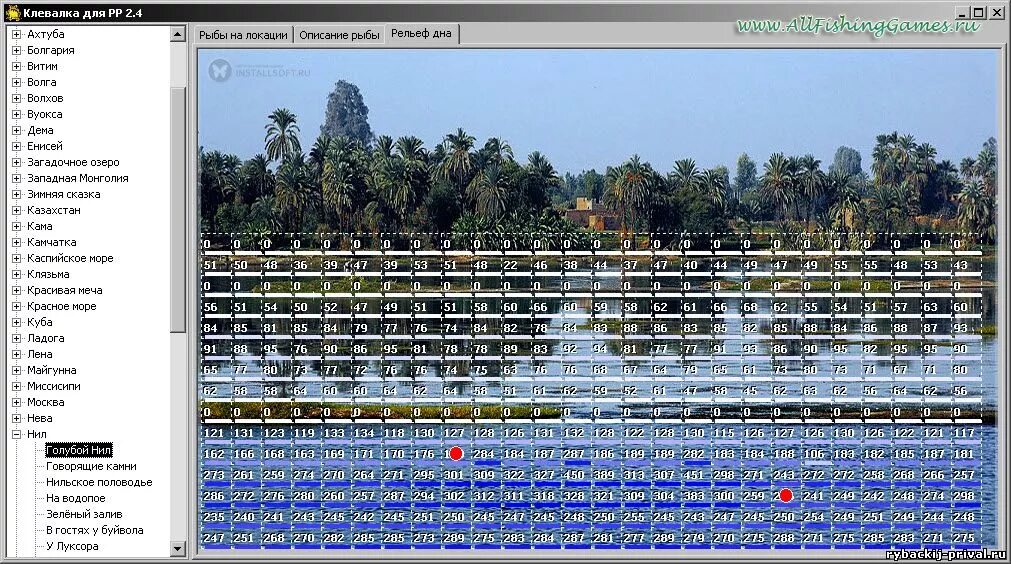
Task: Click the red marker in the 162 depth row
Action: pyautogui.click(x=456, y=454)
